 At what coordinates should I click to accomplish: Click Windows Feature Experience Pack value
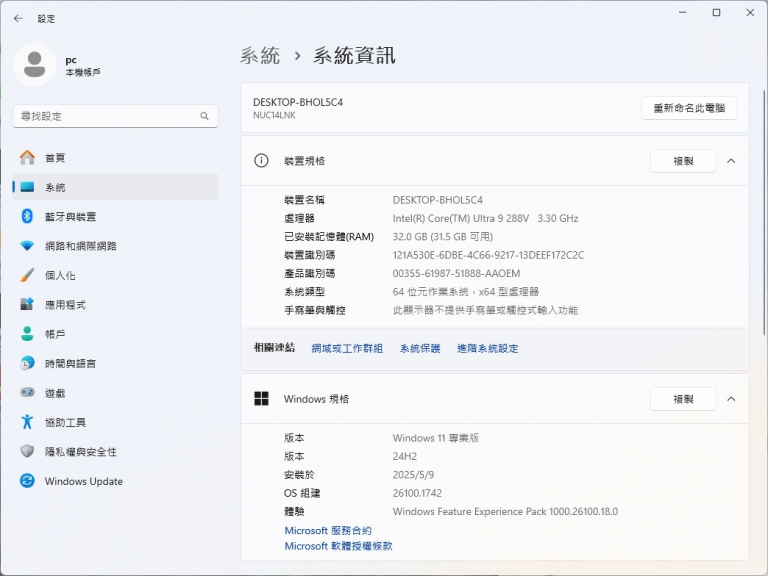[505, 511]
